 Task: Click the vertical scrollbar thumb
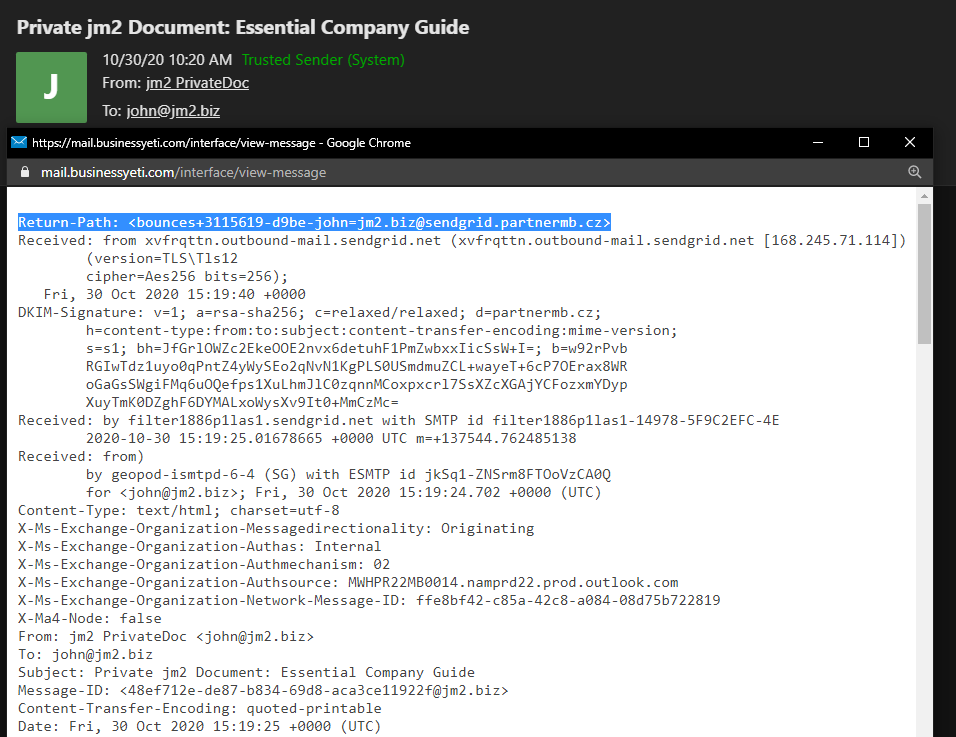925,275
